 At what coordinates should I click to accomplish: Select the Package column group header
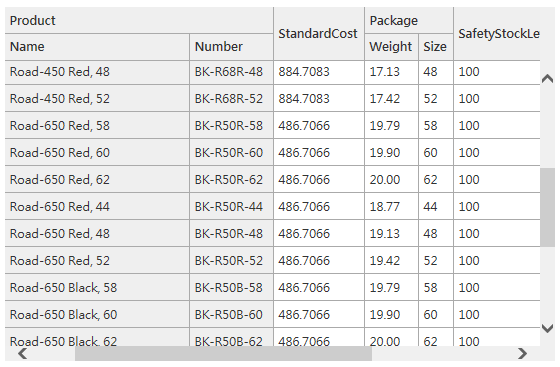(x=409, y=20)
